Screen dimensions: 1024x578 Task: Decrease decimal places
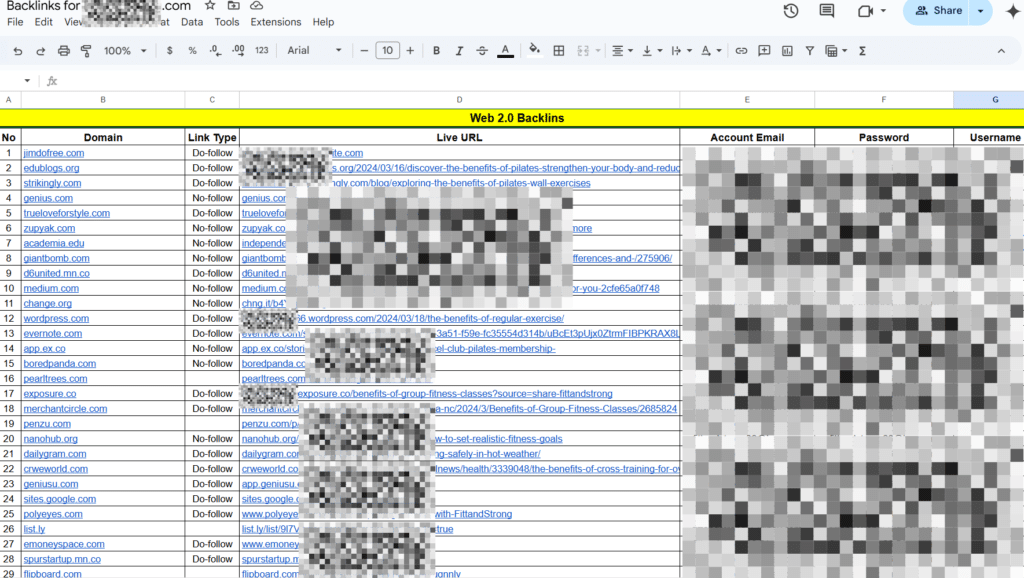coord(215,51)
